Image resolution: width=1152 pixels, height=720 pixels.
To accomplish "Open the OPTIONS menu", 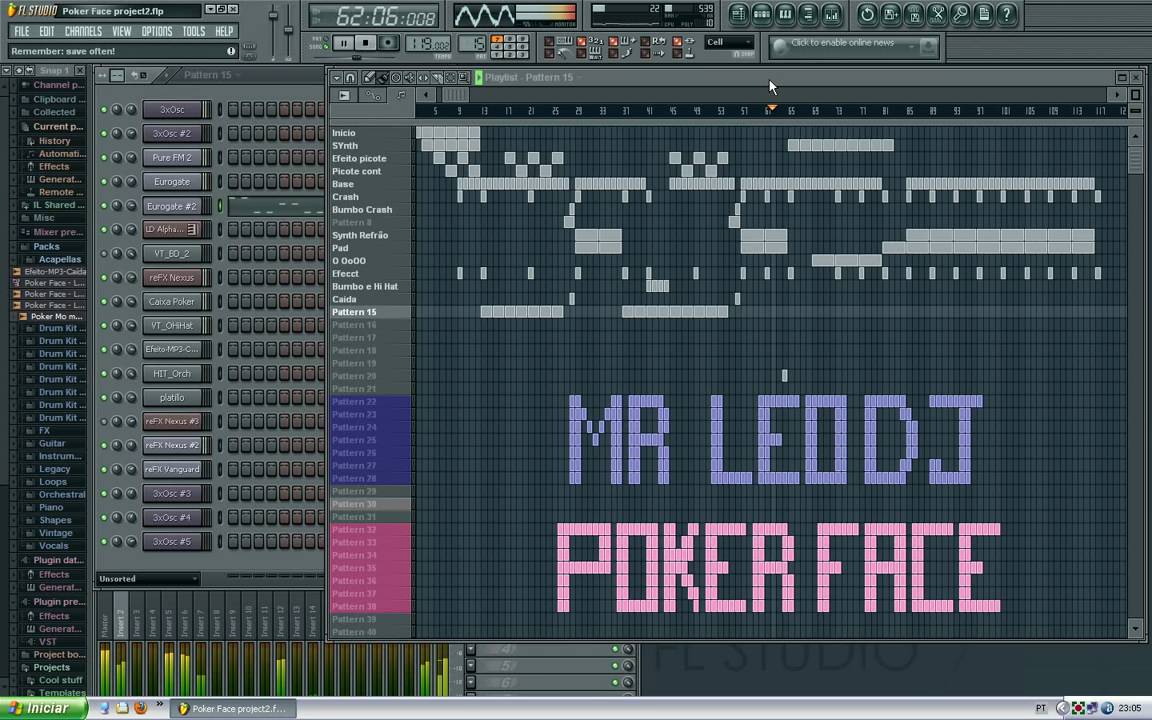I will [x=156, y=32].
